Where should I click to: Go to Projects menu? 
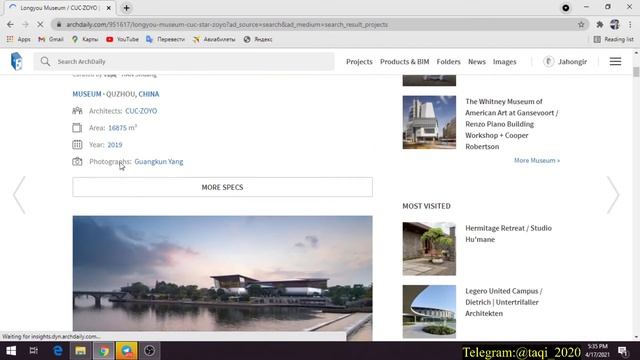coord(359,62)
